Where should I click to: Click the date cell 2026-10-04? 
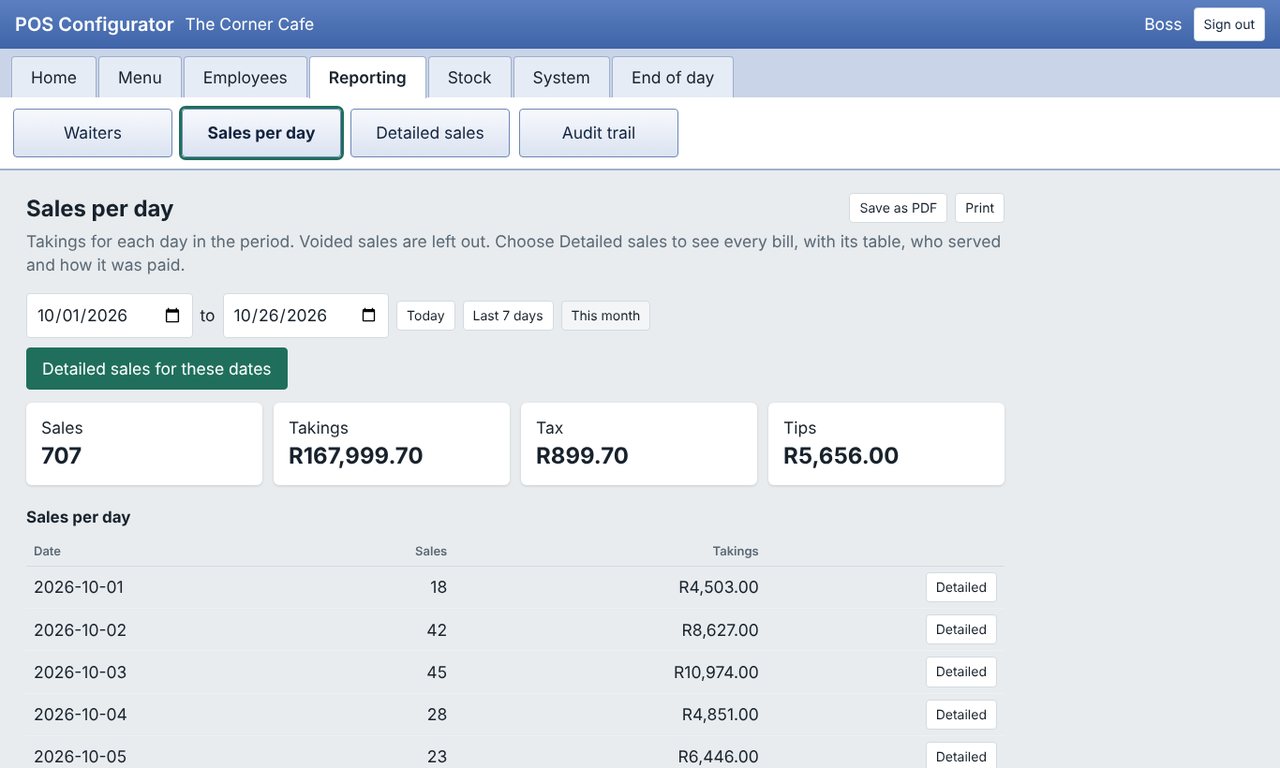click(80, 715)
